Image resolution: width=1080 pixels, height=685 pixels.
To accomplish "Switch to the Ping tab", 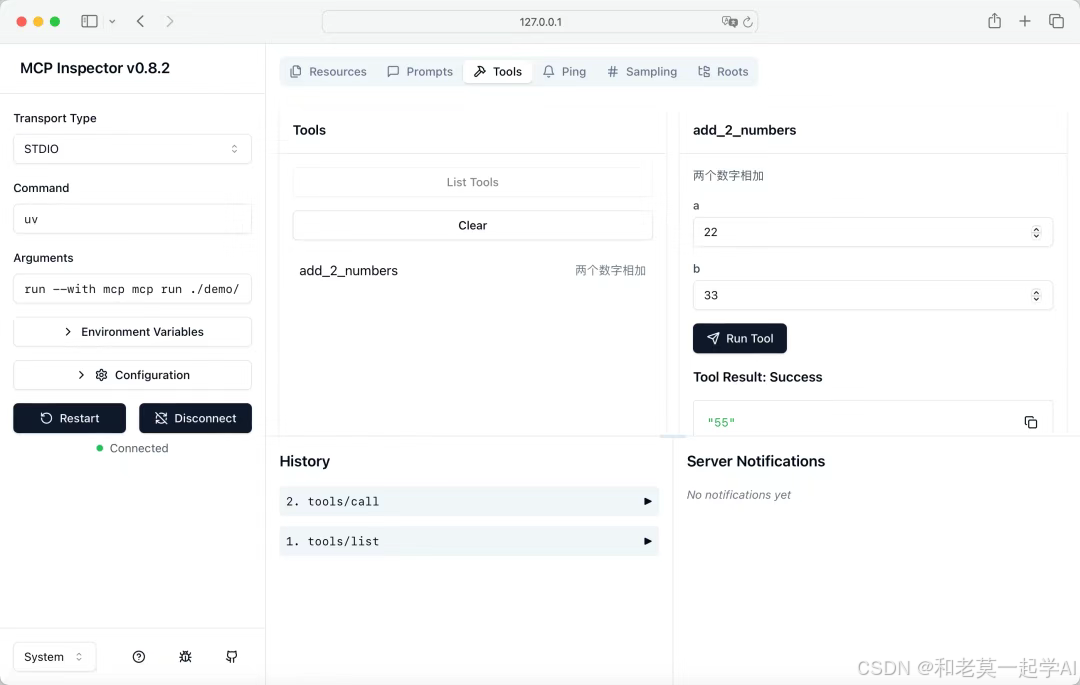I will [564, 72].
